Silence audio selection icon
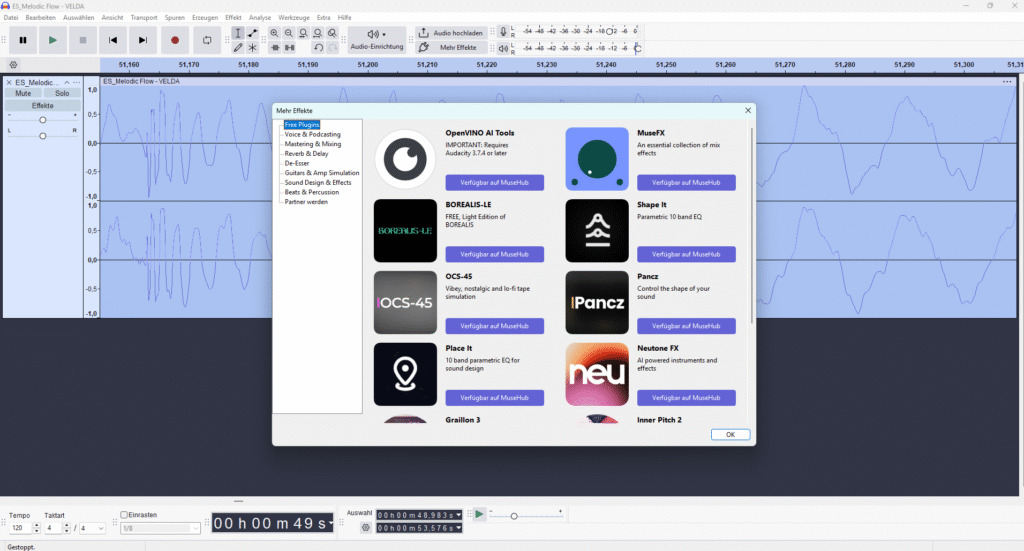1024x551 pixels. [289, 48]
